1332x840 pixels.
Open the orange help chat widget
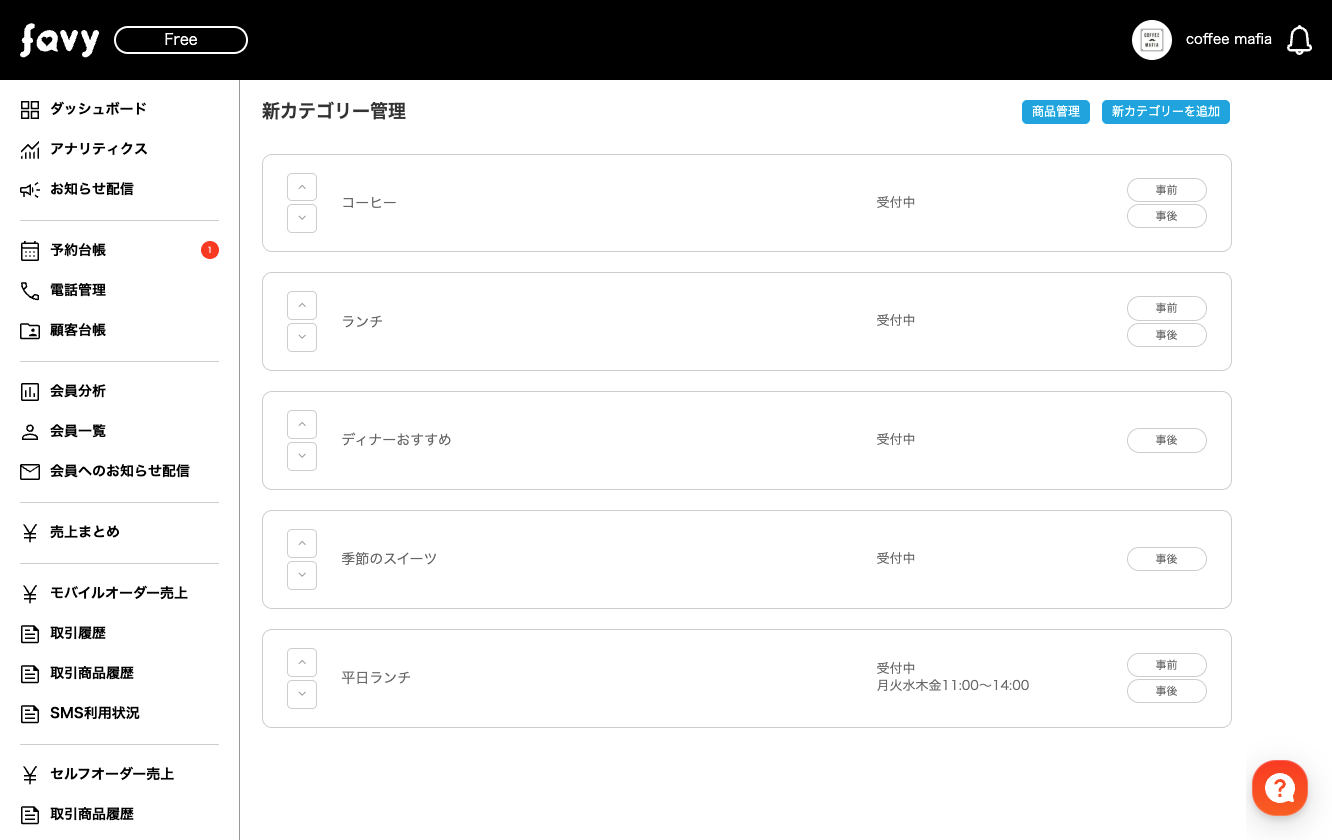[1280, 788]
